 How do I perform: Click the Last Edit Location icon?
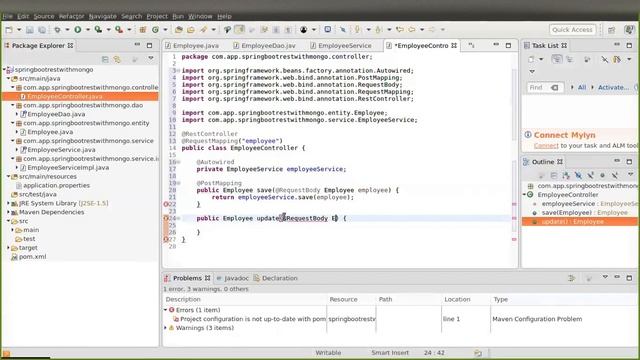pyautogui.click(x=400, y=29)
